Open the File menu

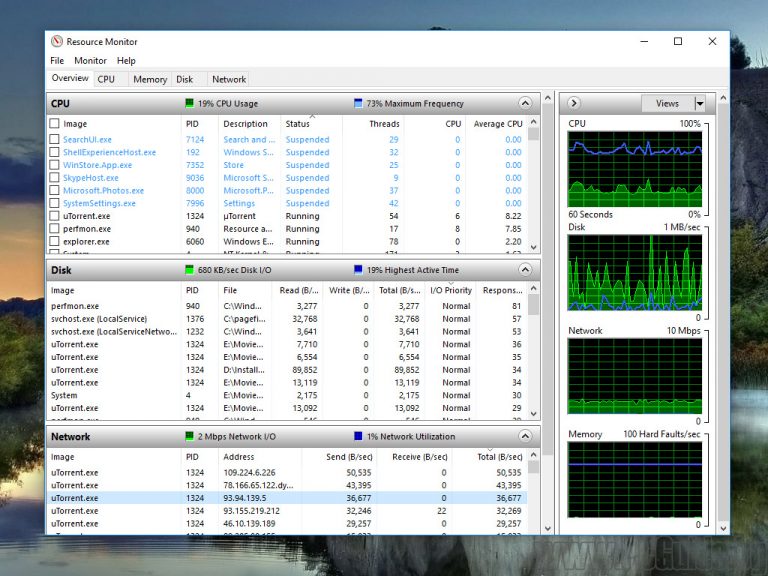[57, 61]
